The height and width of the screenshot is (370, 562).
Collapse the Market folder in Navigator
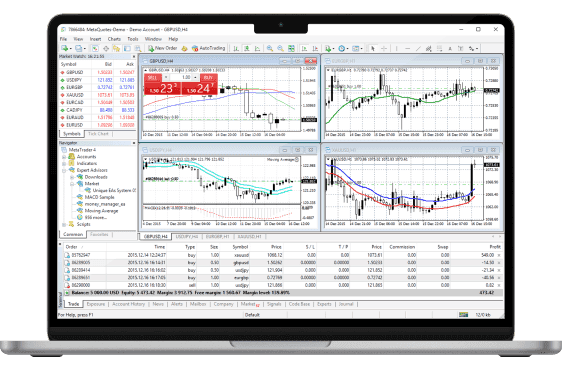(x=72, y=184)
